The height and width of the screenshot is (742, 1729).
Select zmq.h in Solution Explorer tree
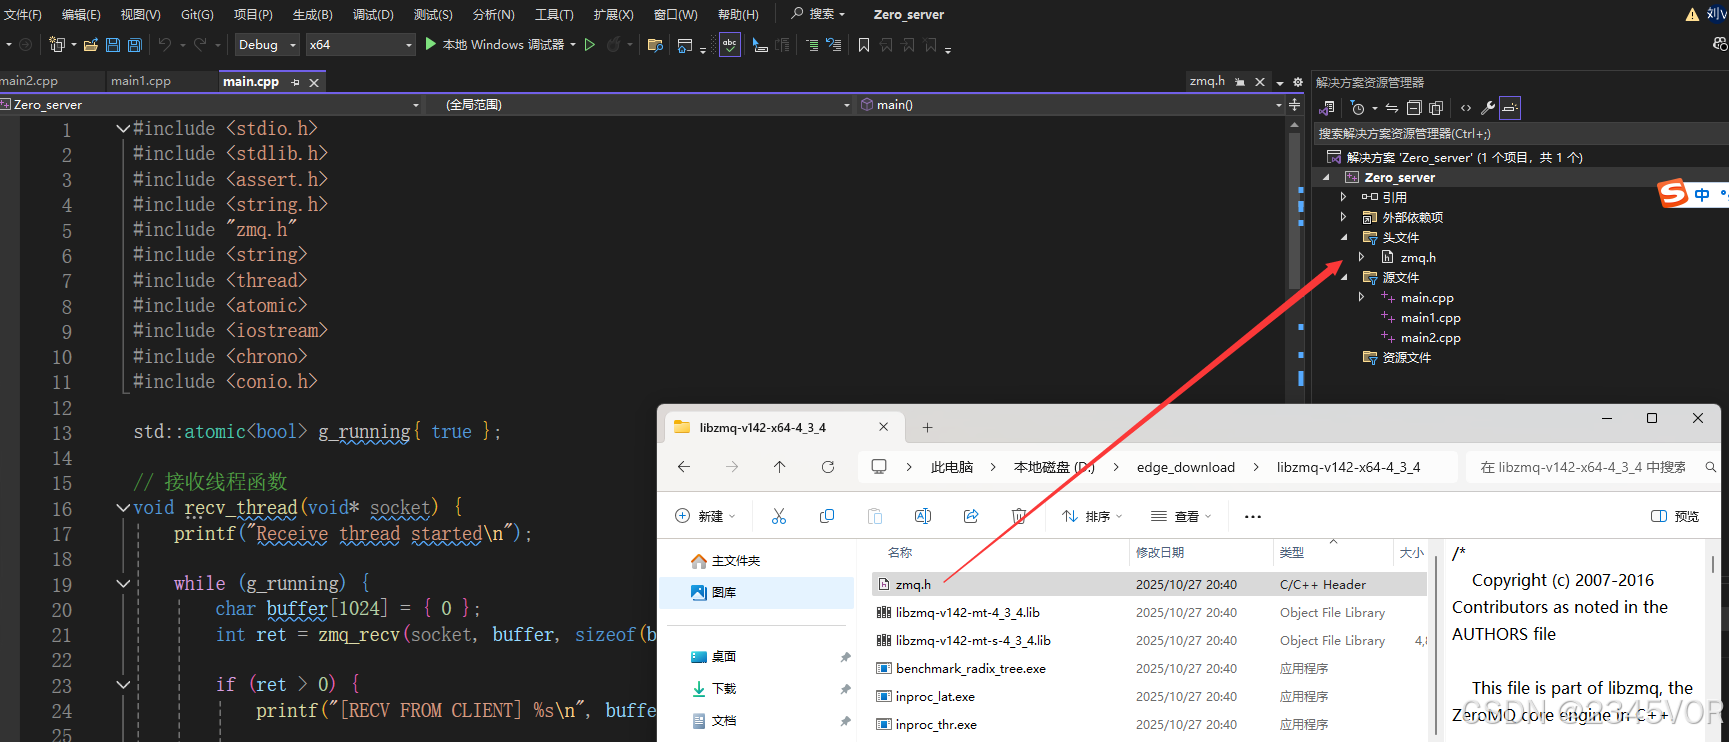click(x=1418, y=258)
